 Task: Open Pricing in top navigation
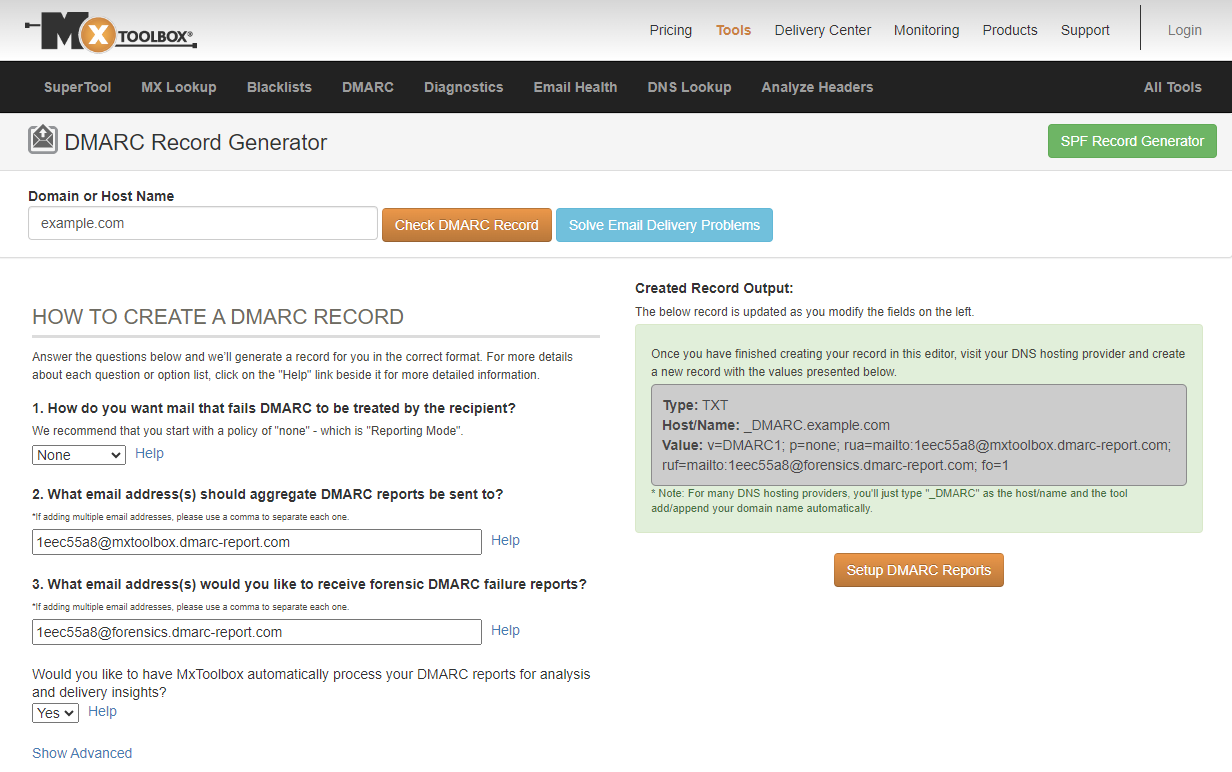pos(671,30)
